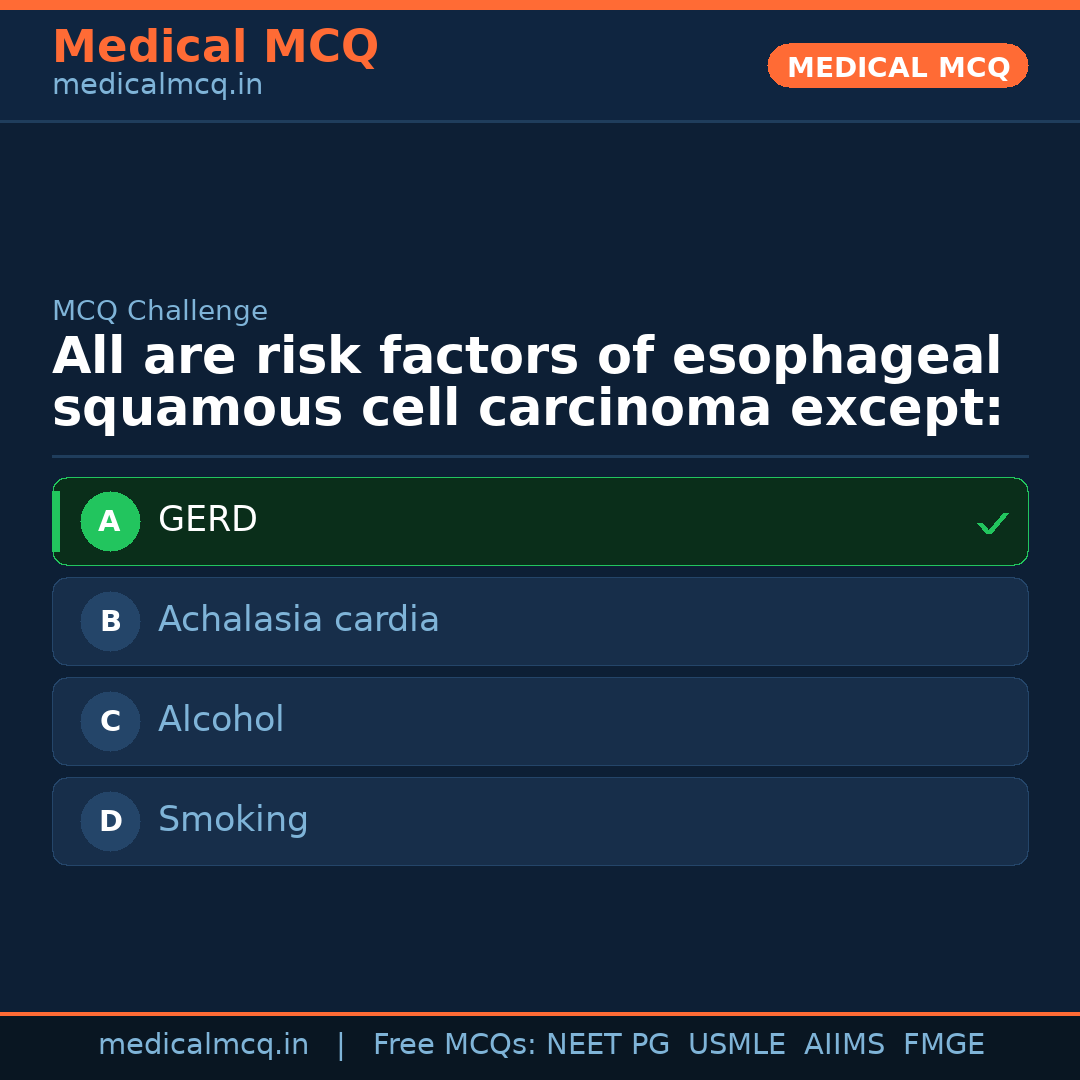This screenshot has width=1080, height=1080.
Task: Click the green checkmark on GERD option
Action: tap(992, 523)
